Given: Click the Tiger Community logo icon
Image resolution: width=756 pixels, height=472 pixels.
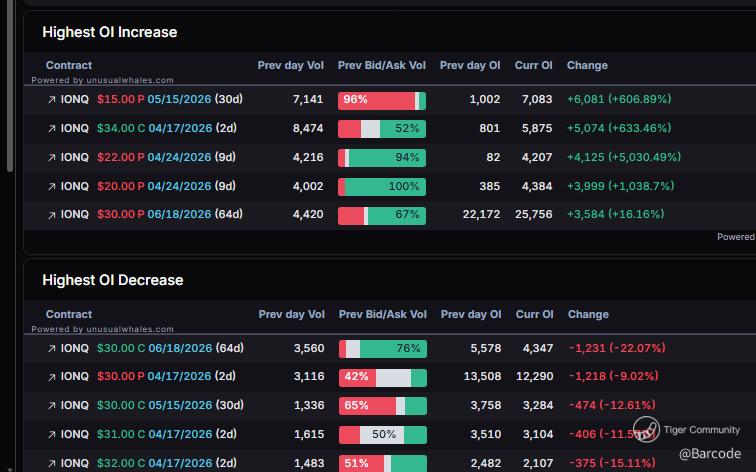Looking at the screenshot, I should (x=646, y=430).
